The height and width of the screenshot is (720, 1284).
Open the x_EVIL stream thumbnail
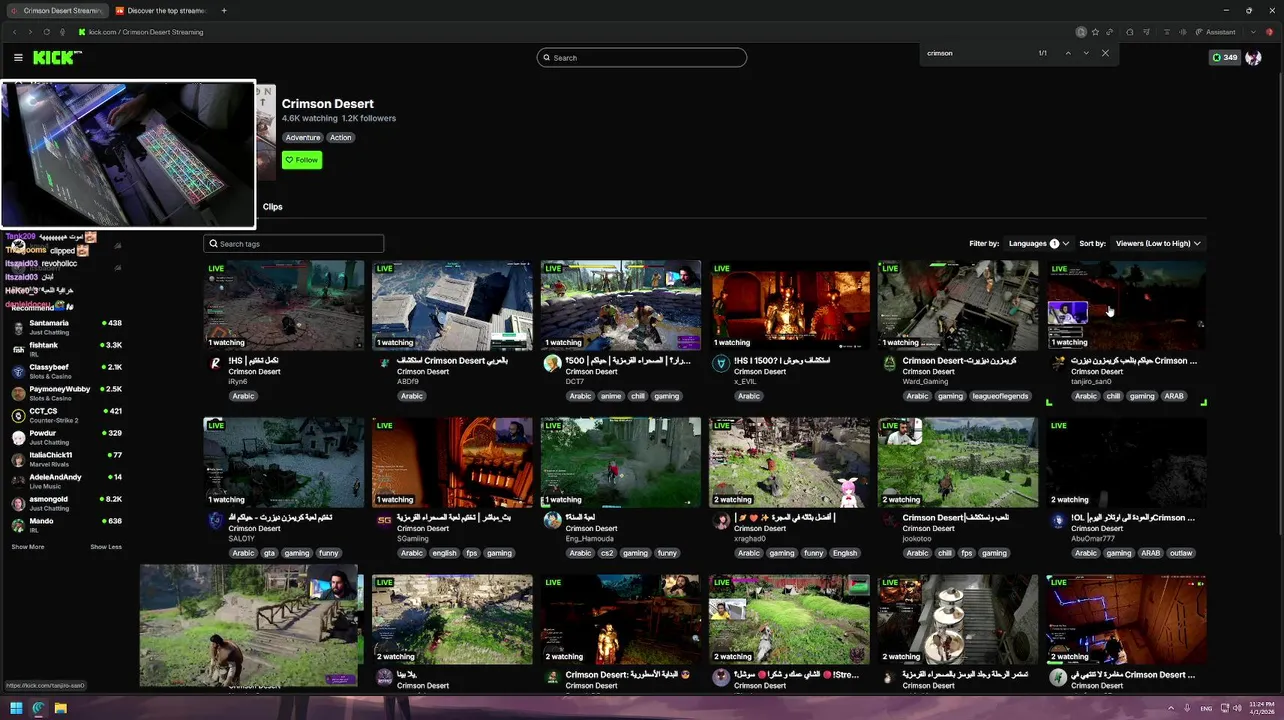(790, 305)
